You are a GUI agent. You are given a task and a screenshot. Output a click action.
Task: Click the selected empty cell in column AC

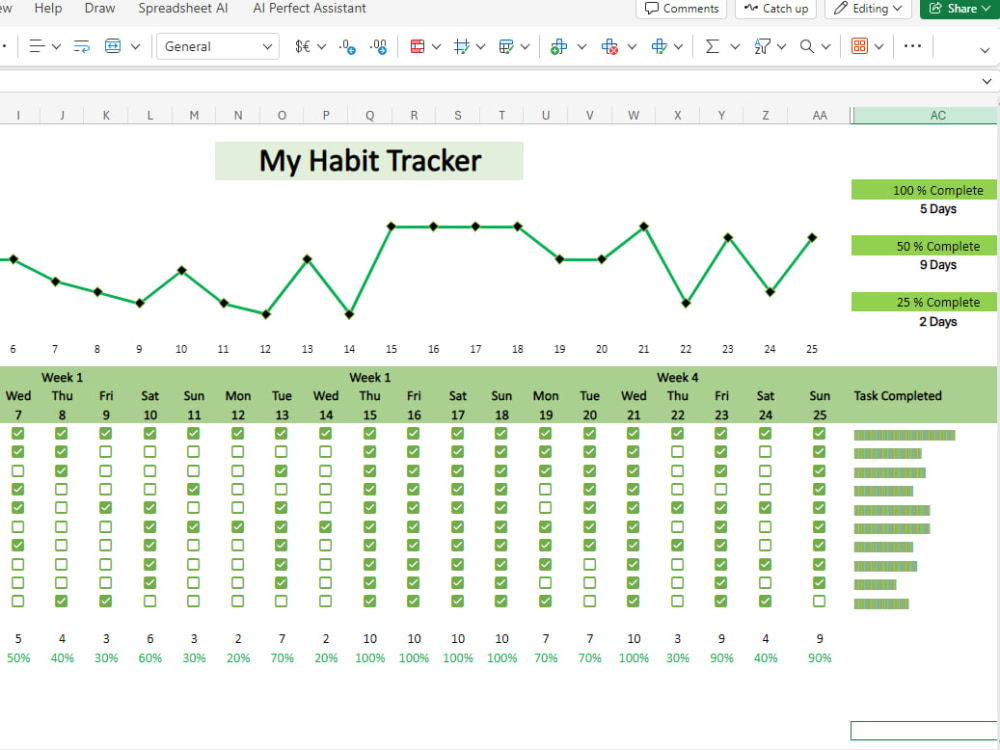point(924,731)
